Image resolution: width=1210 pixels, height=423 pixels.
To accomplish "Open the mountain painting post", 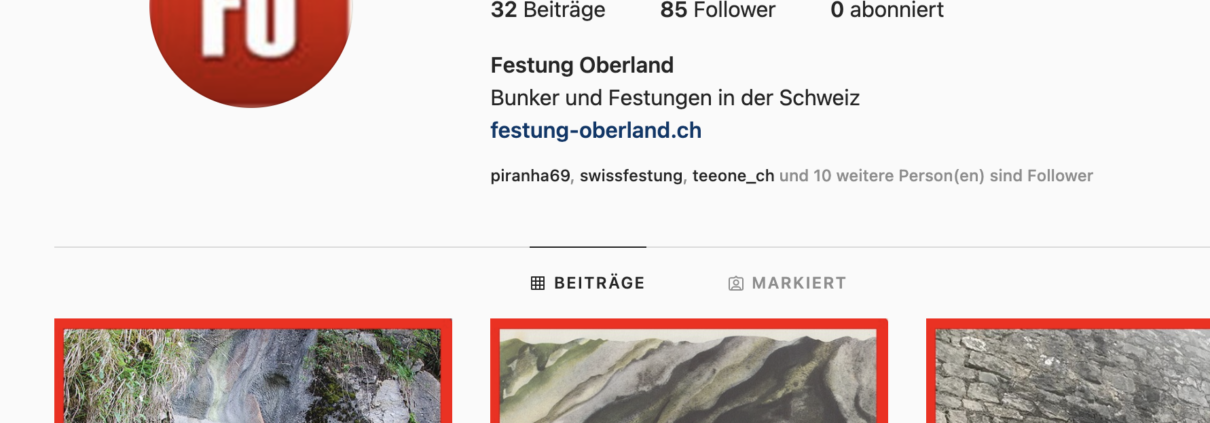I will click(x=689, y=371).
